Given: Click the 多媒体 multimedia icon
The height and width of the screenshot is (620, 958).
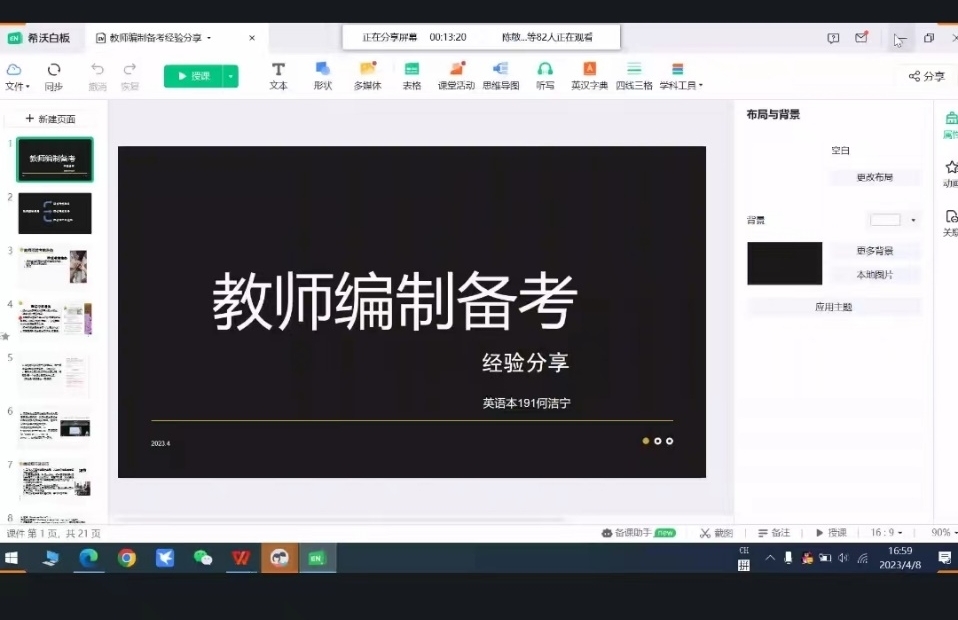Looking at the screenshot, I should (x=367, y=75).
